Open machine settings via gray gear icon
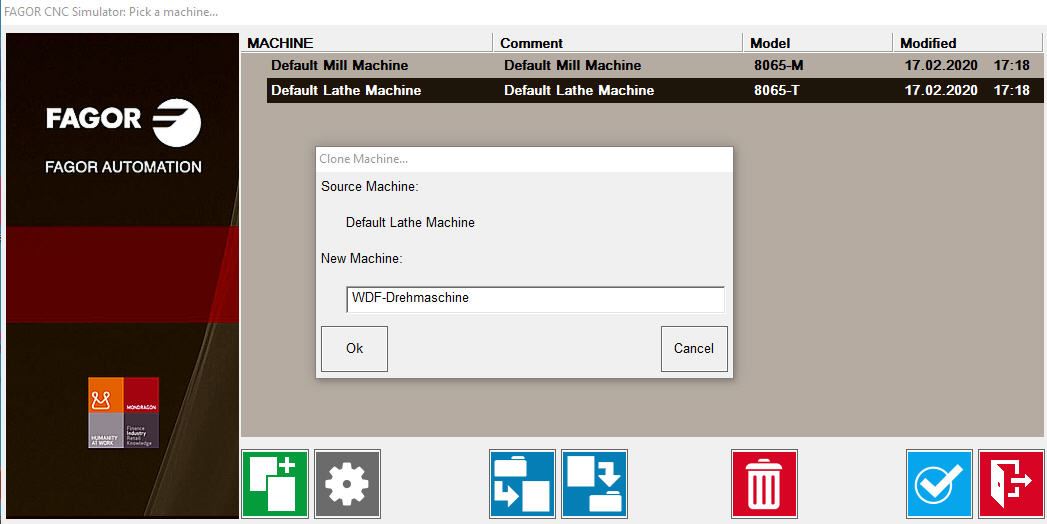The height and width of the screenshot is (524, 1047). (x=347, y=484)
